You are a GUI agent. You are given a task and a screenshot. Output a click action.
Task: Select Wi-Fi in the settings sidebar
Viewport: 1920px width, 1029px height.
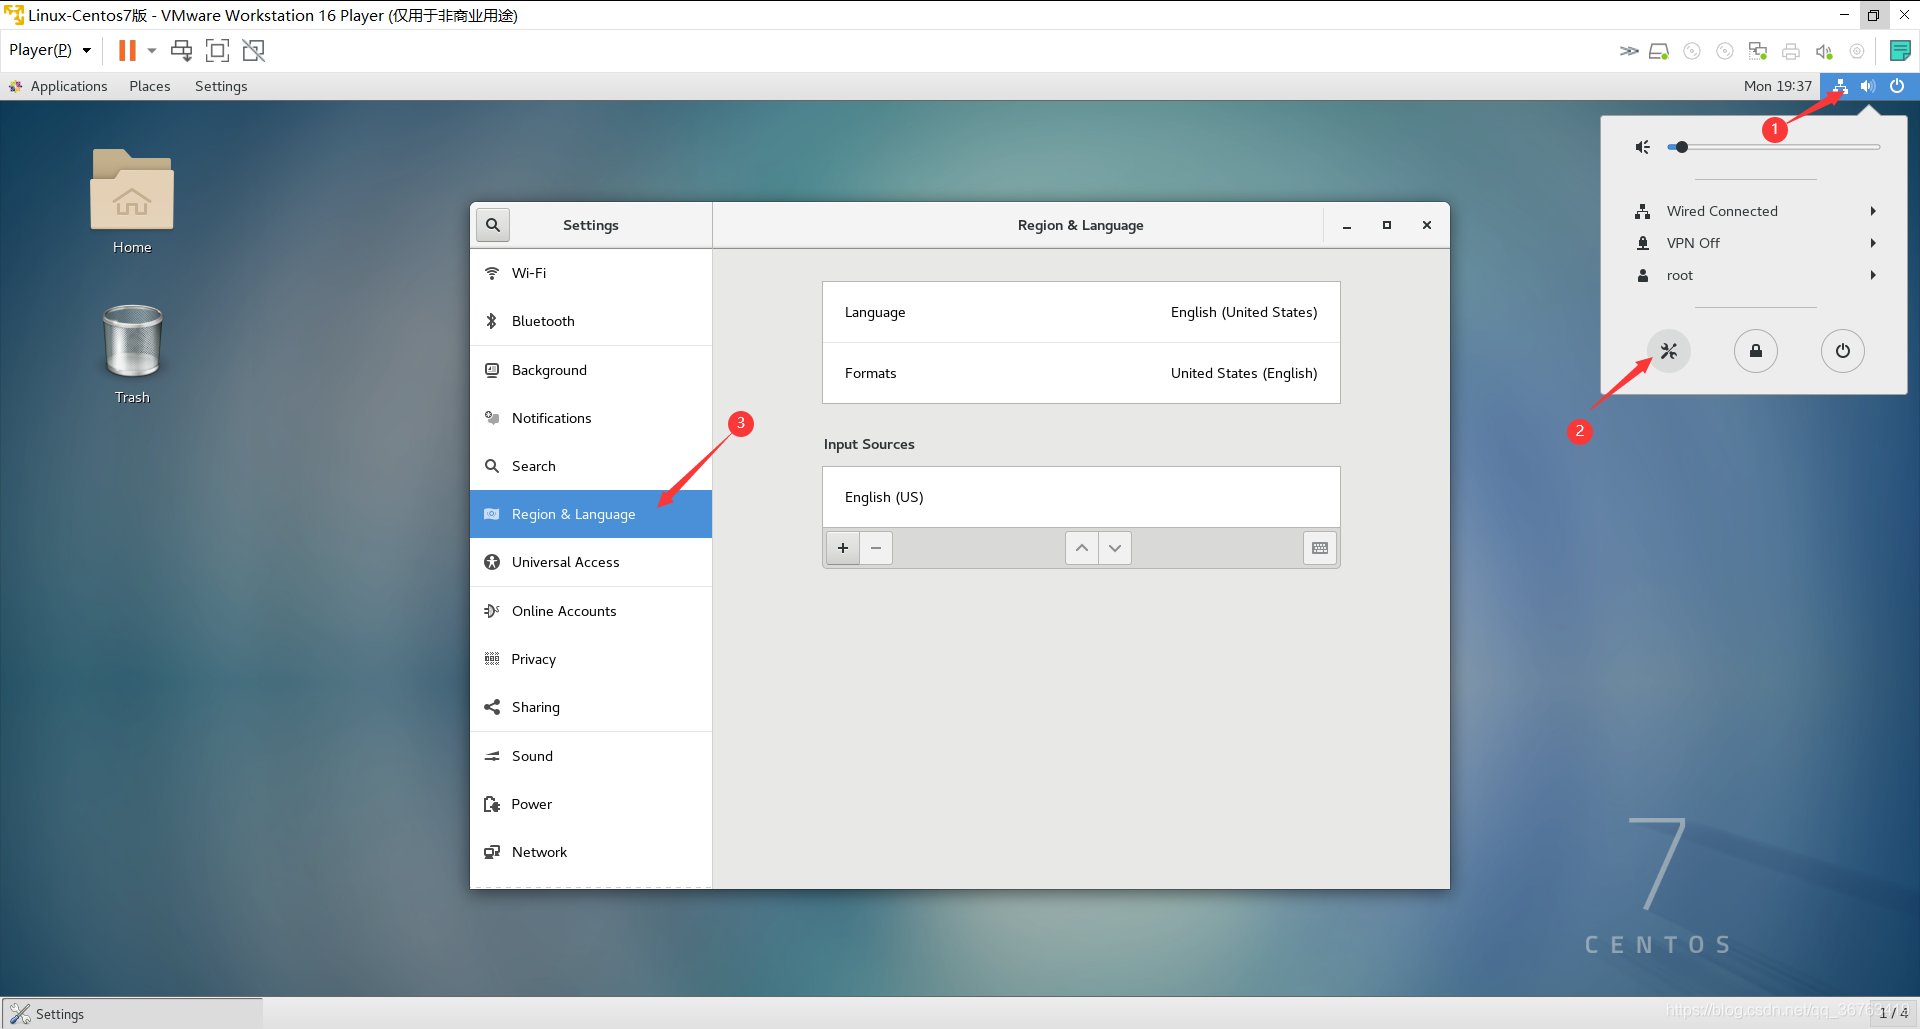(x=591, y=273)
